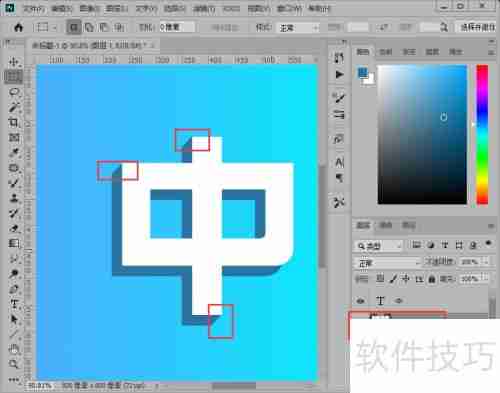Toggle shape layer filter in Layers panel
The height and width of the screenshot is (393, 500).
click(x=459, y=245)
